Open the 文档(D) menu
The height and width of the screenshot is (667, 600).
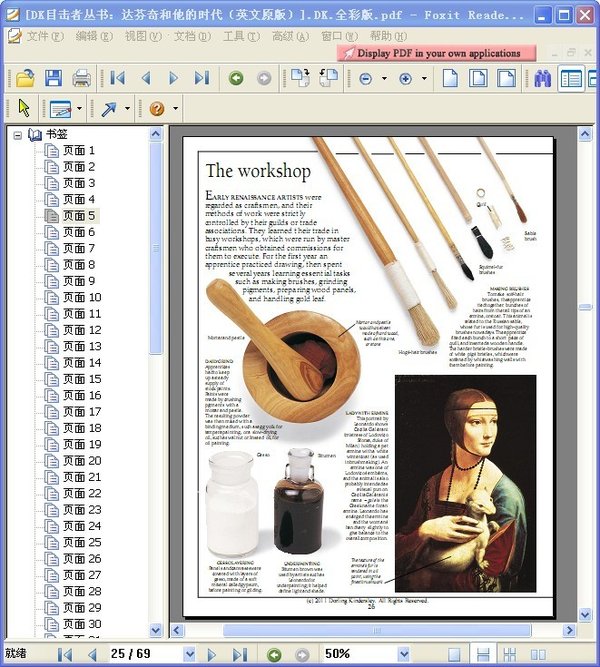tap(192, 37)
